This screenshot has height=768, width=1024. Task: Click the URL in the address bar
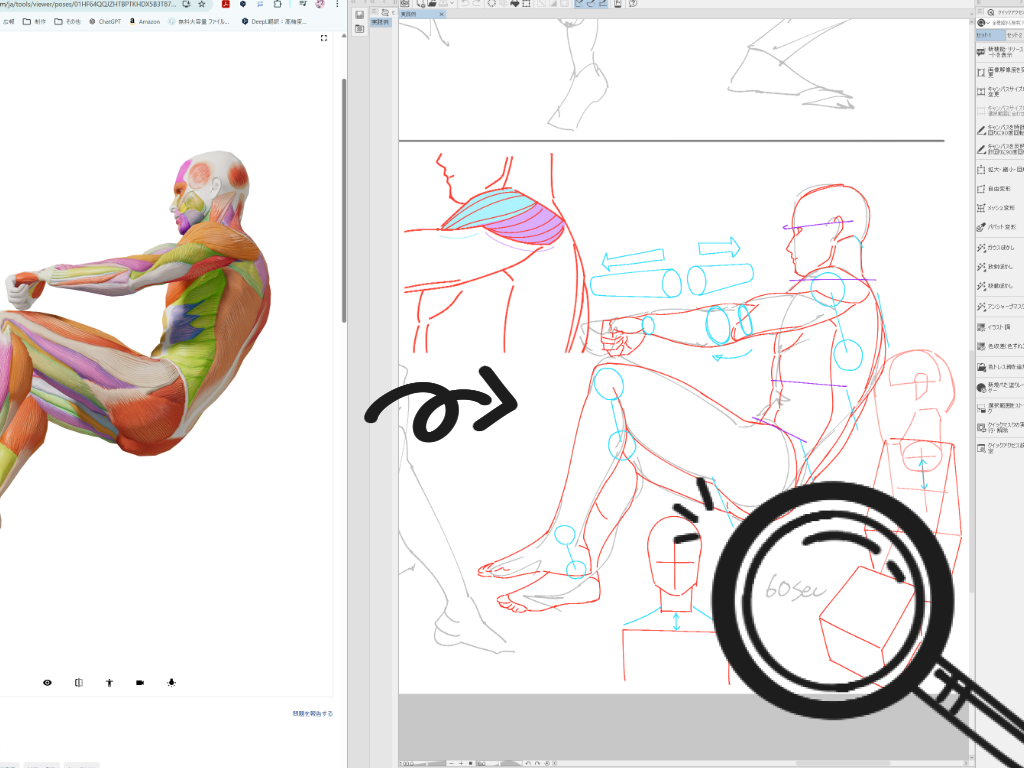(88, 4)
